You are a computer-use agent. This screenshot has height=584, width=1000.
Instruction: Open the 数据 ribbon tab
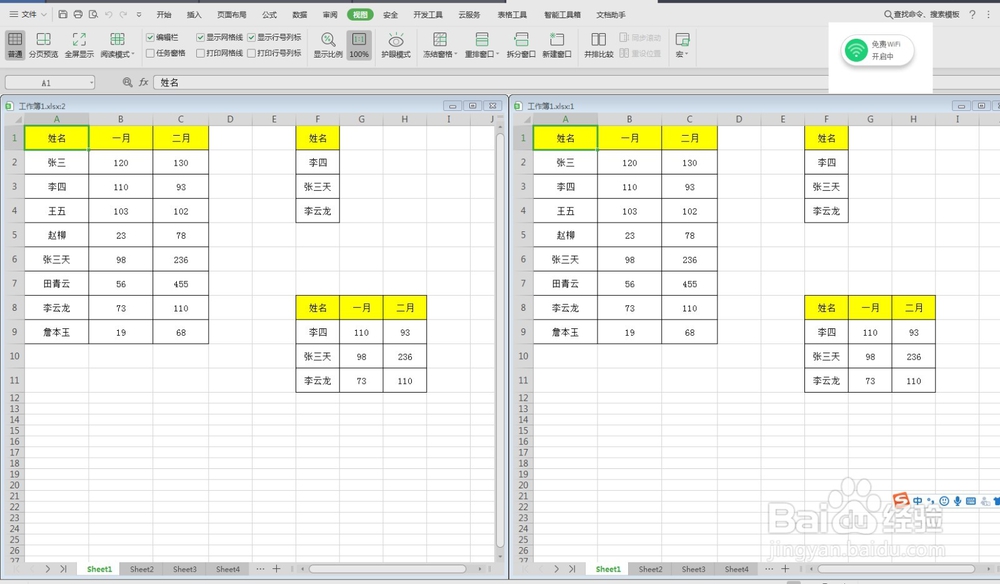300,15
